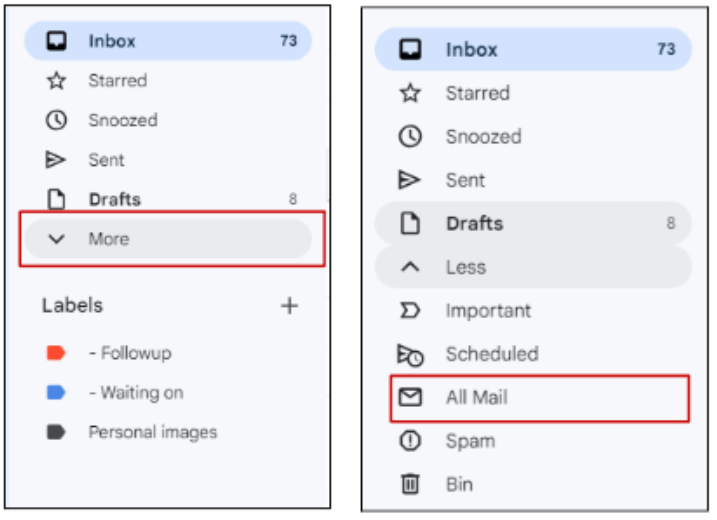Click the blue tag icon of Waiting on label
This screenshot has width=717, height=520.
pos(56,392)
